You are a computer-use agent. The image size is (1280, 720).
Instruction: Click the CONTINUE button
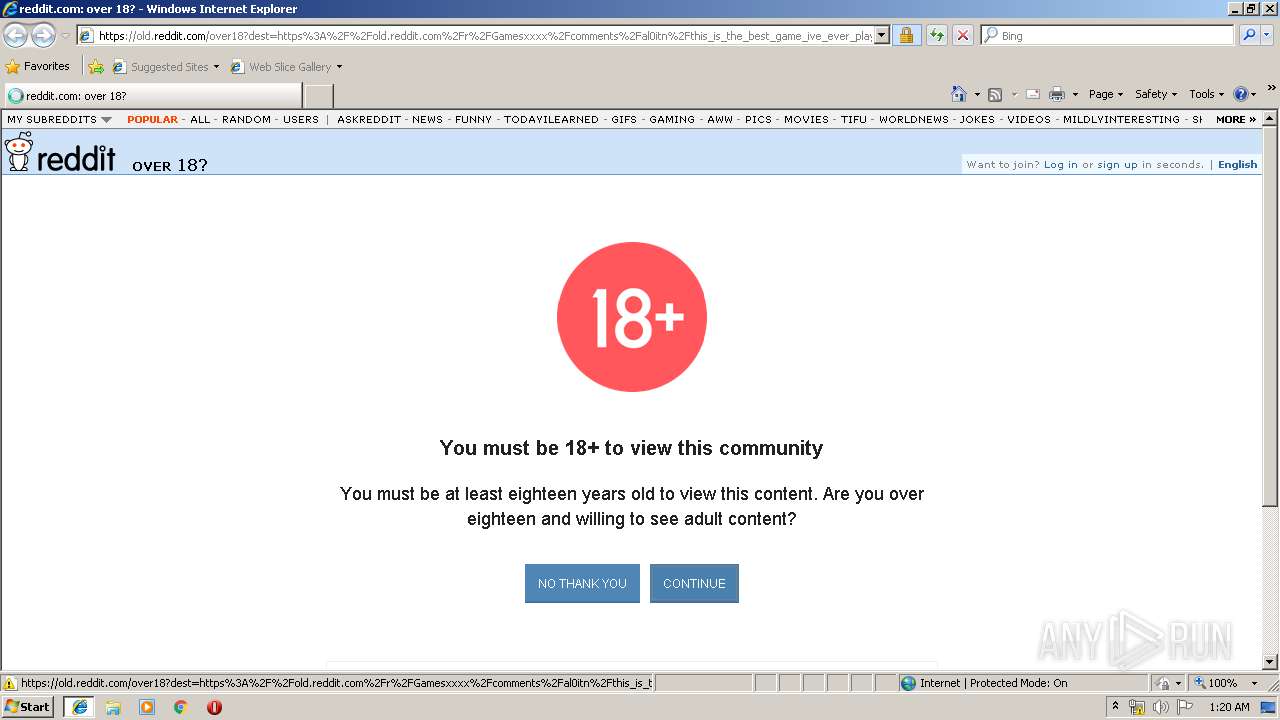(x=694, y=583)
